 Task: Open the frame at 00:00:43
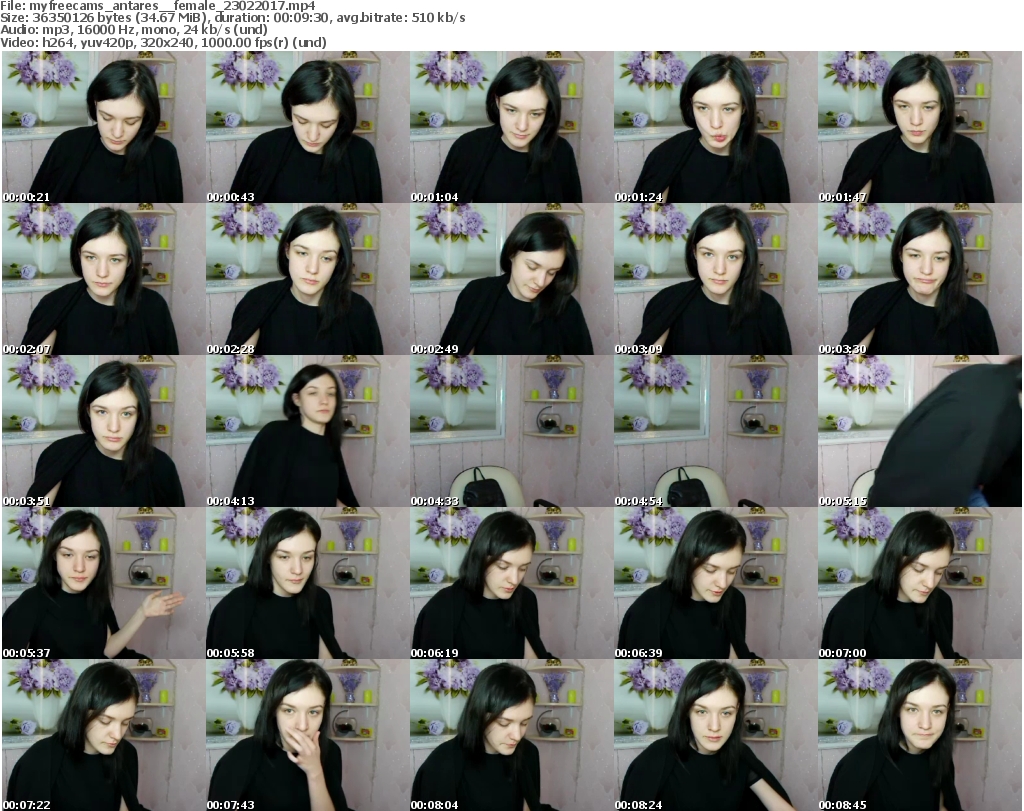308,127
